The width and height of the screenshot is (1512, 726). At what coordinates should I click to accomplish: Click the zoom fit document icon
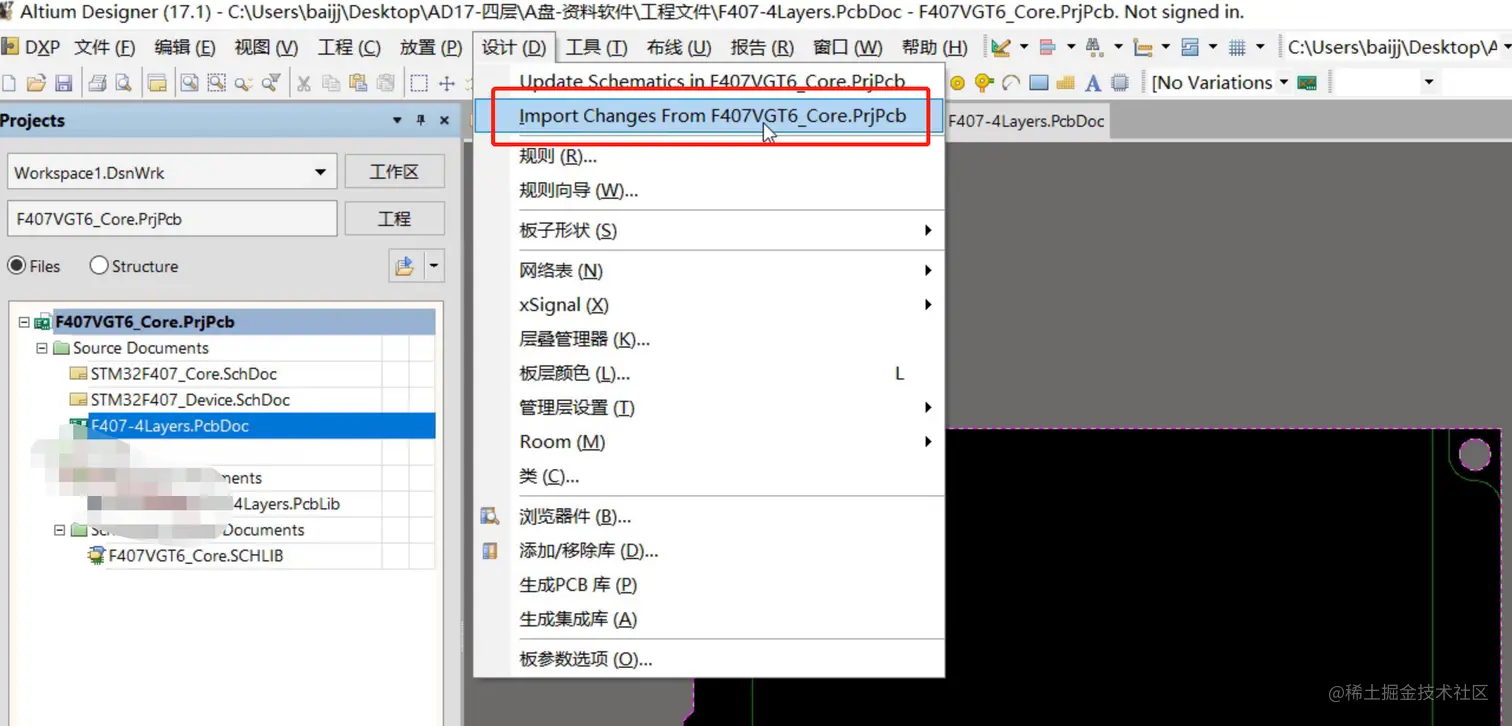coord(189,83)
